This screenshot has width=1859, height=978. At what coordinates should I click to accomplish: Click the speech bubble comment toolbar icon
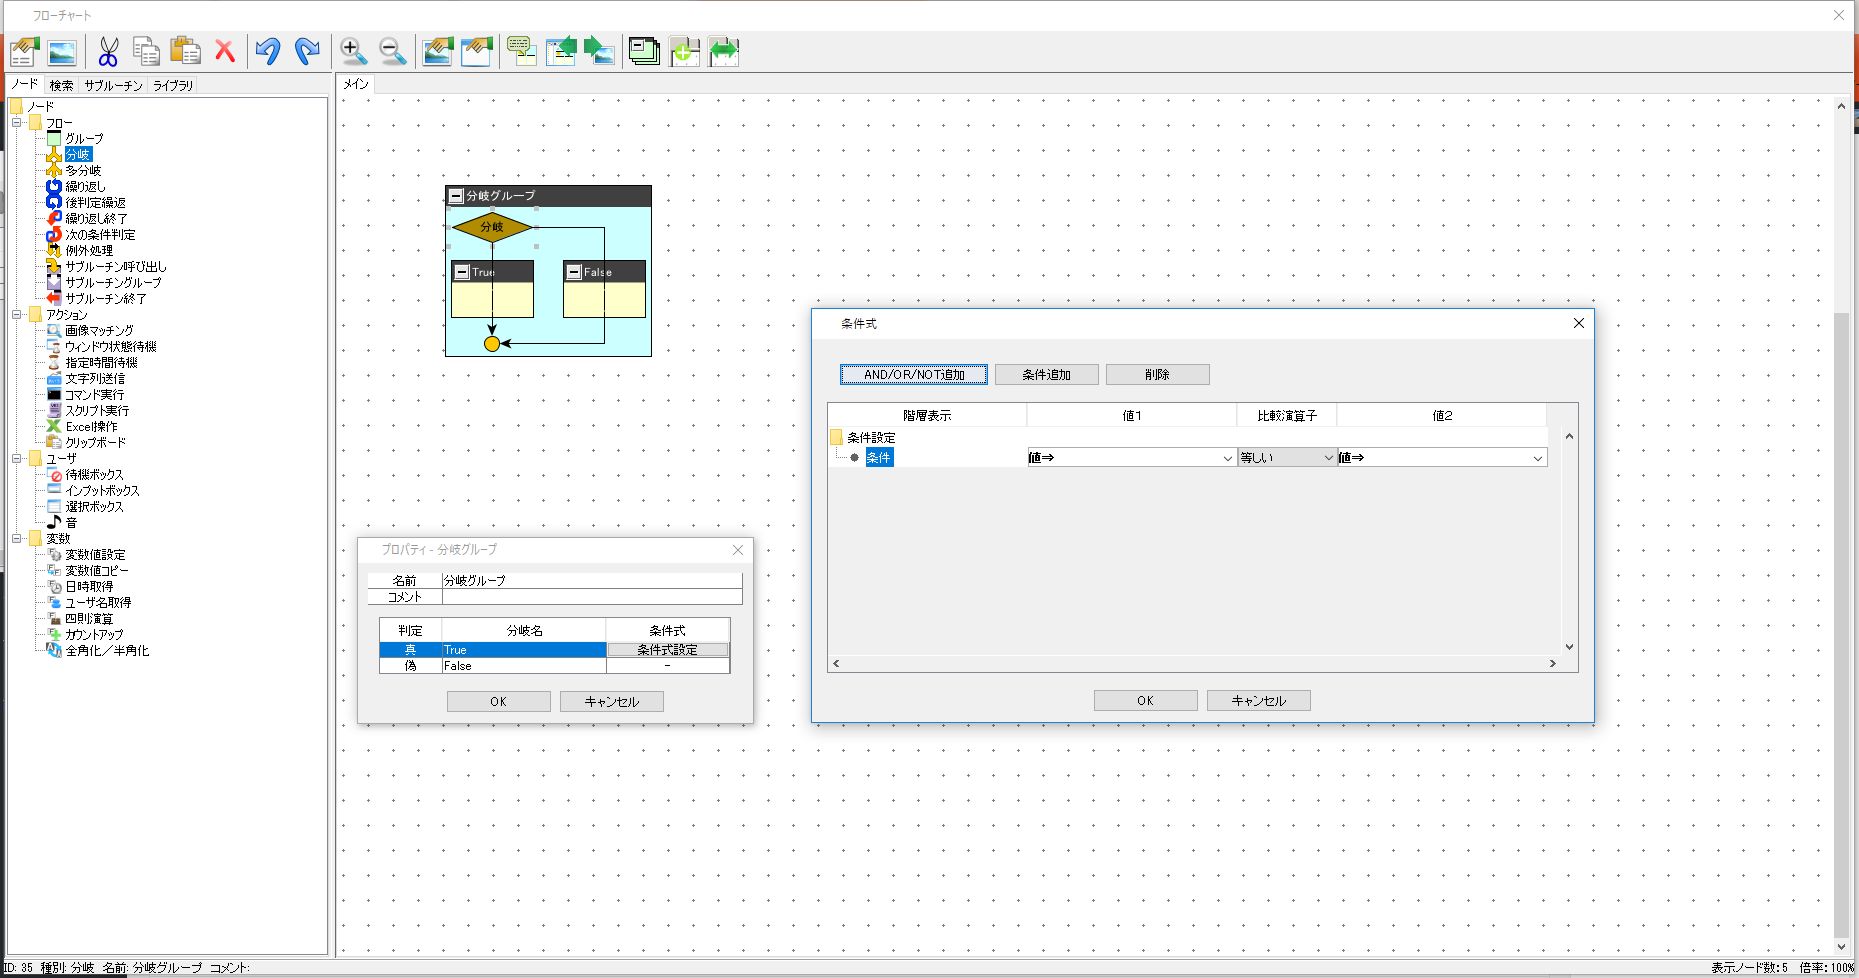click(521, 52)
